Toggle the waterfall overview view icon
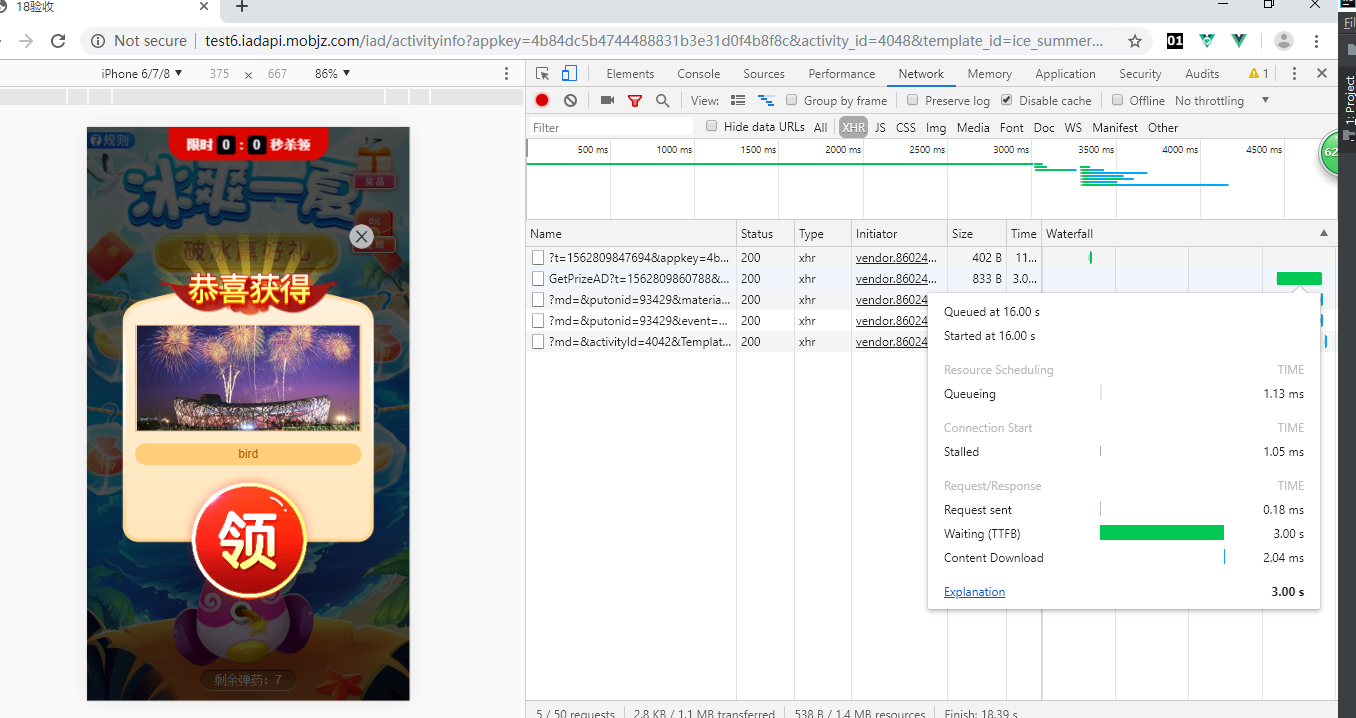This screenshot has width=1356, height=718. click(x=766, y=101)
